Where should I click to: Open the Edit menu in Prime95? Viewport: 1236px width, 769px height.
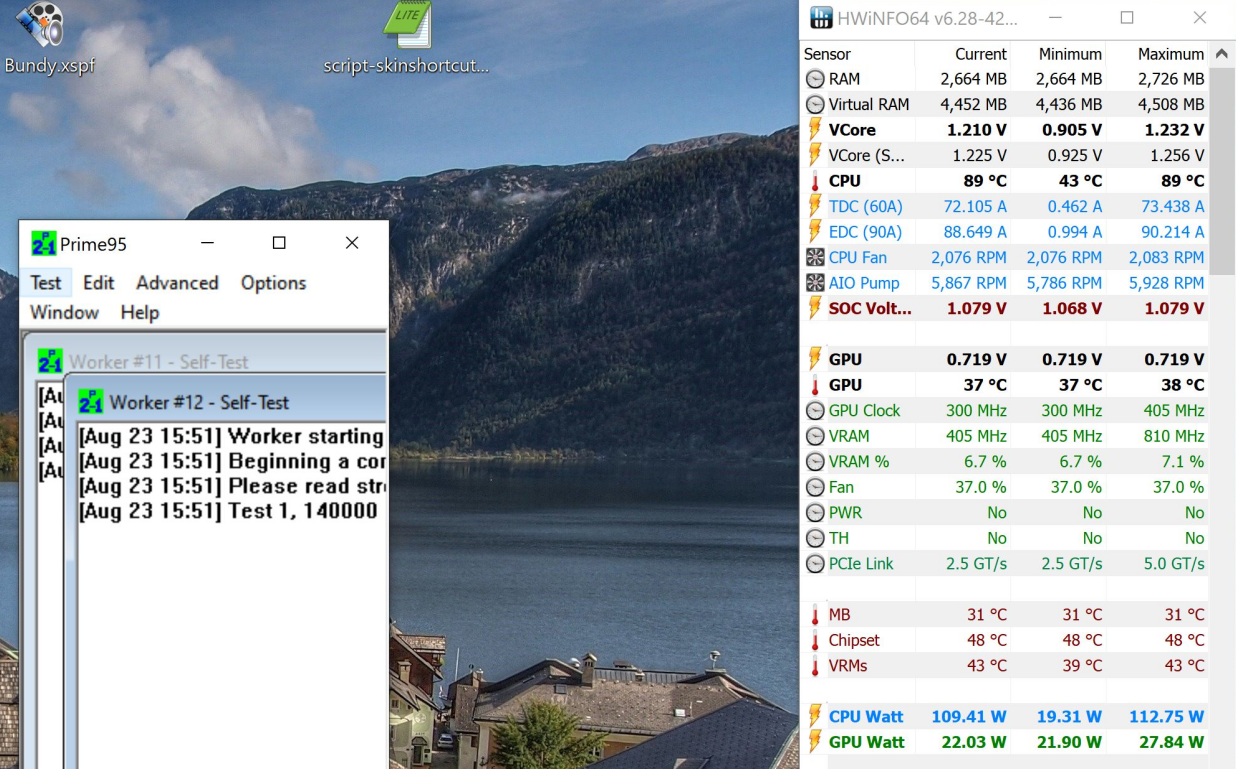pos(99,283)
